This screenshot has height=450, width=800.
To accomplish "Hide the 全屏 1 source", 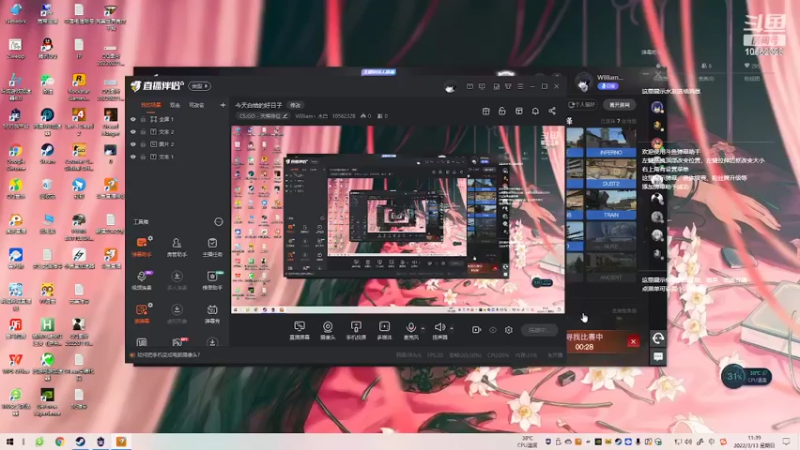I will [x=133, y=119].
